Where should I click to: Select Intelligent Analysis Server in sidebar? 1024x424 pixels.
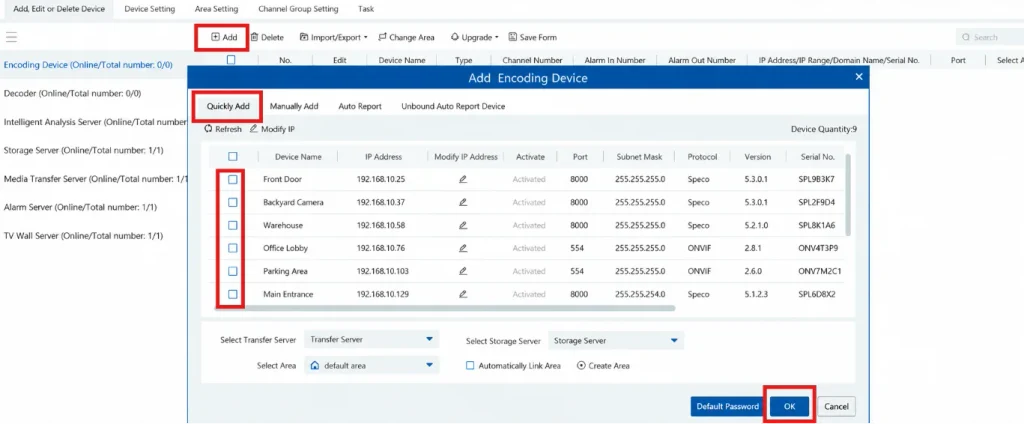(x=95, y=122)
